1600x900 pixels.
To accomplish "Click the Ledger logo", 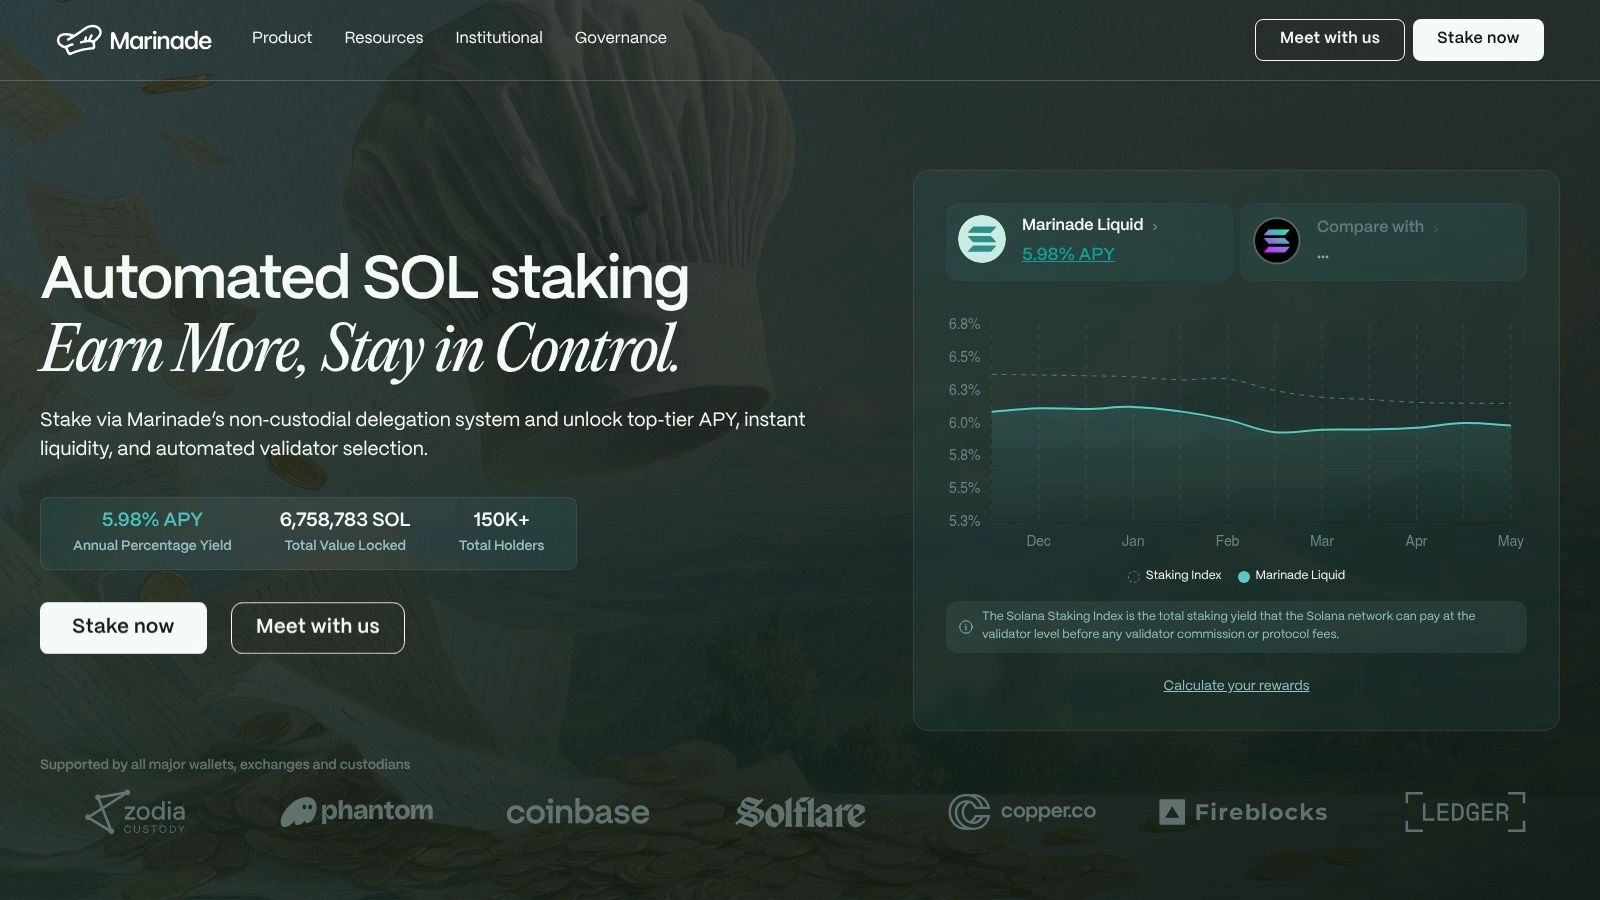I will (1465, 812).
